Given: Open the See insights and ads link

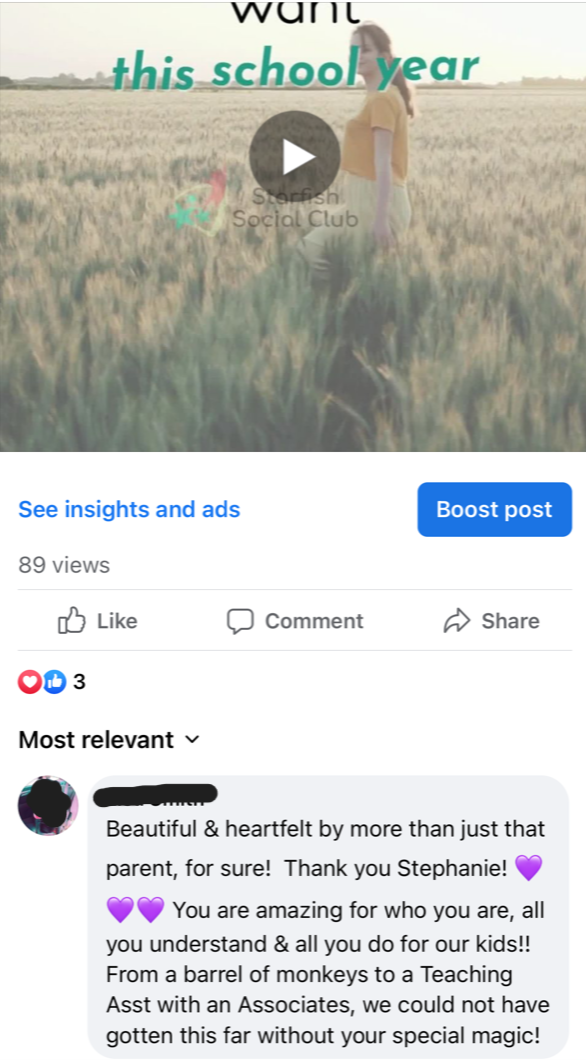Looking at the screenshot, I should pos(129,509).
